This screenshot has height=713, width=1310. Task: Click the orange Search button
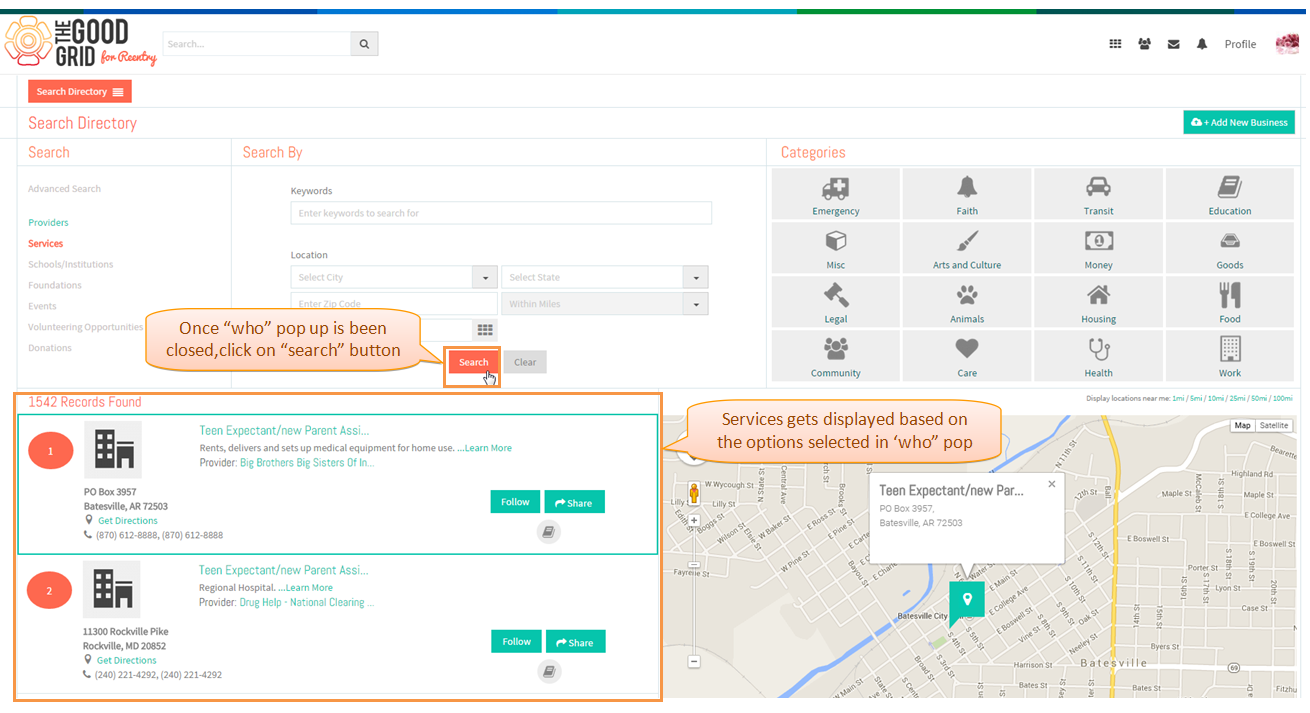pyautogui.click(x=473, y=362)
